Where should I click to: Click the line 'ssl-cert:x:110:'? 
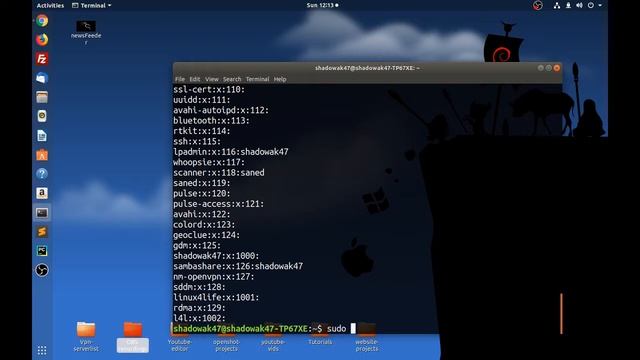coord(209,89)
